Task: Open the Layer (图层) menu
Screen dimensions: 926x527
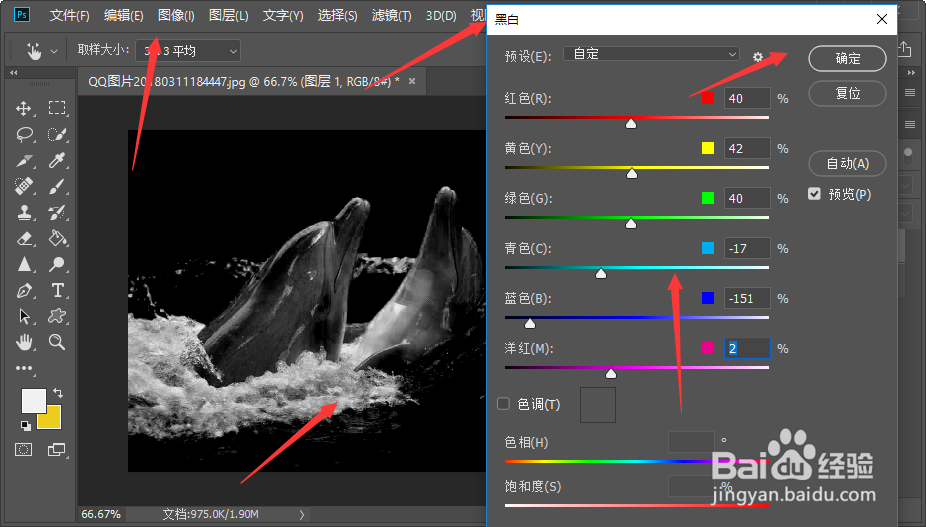Action: click(x=229, y=15)
